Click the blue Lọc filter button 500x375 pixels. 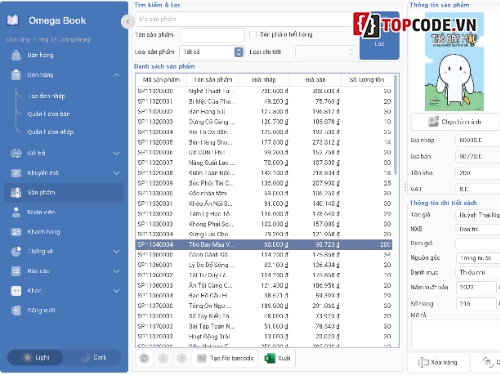(x=379, y=36)
